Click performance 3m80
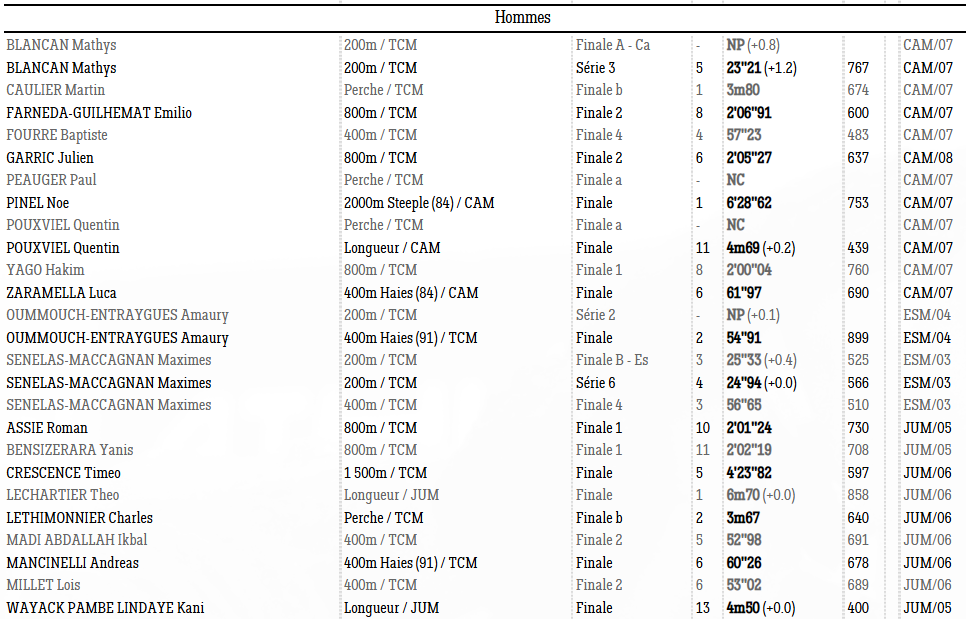The image size is (966, 619). [743, 90]
